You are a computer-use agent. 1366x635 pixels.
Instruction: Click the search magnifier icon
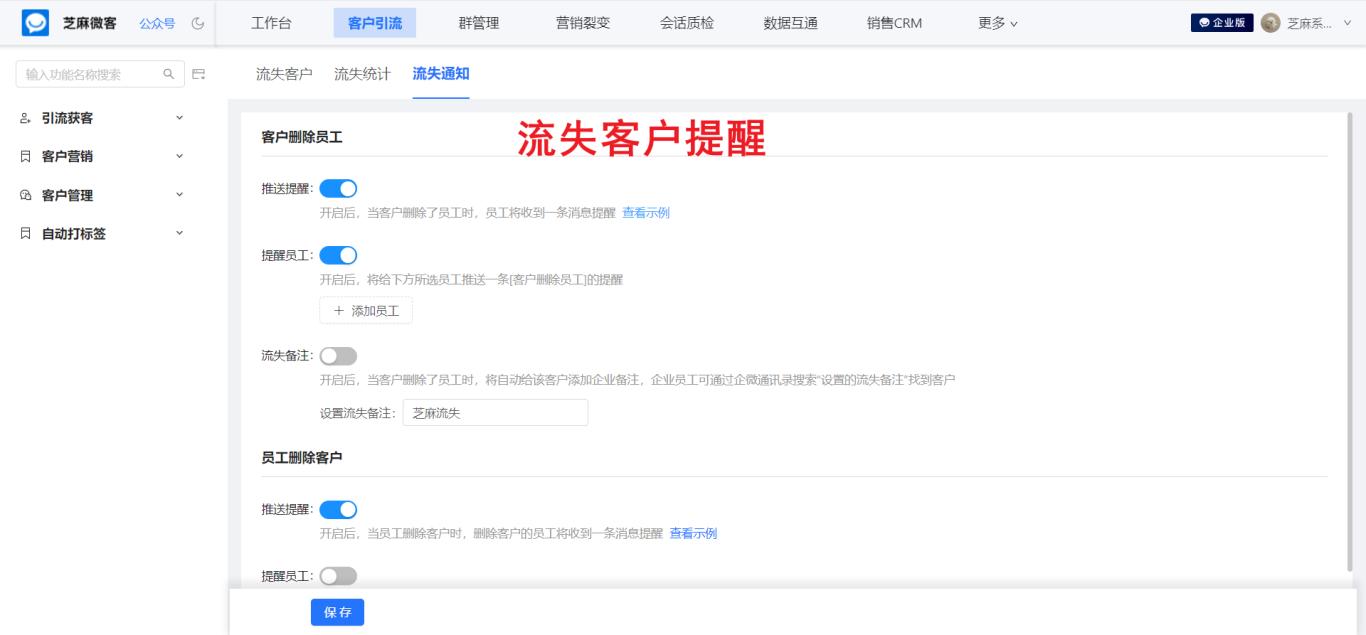(168, 74)
